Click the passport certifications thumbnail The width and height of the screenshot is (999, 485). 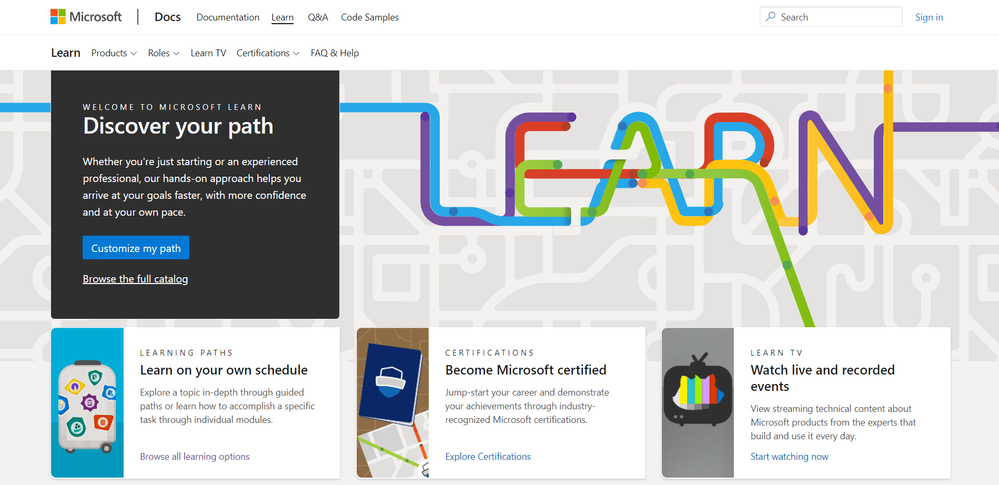click(392, 403)
